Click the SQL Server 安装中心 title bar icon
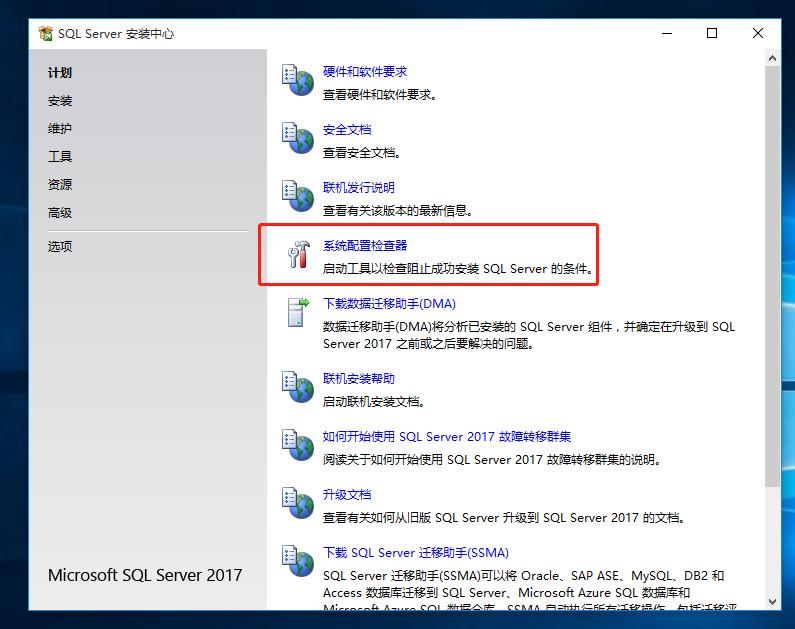This screenshot has height=629, width=795. coord(46,33)
